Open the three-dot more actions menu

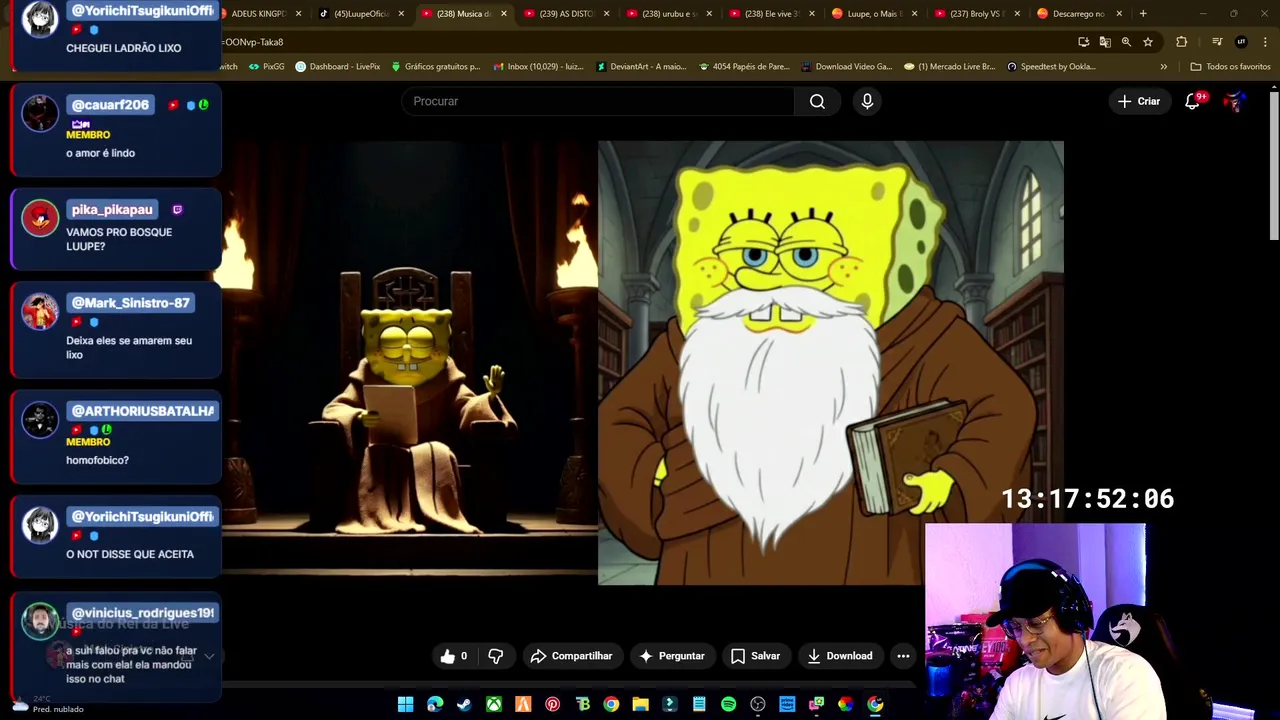point(903,656)
